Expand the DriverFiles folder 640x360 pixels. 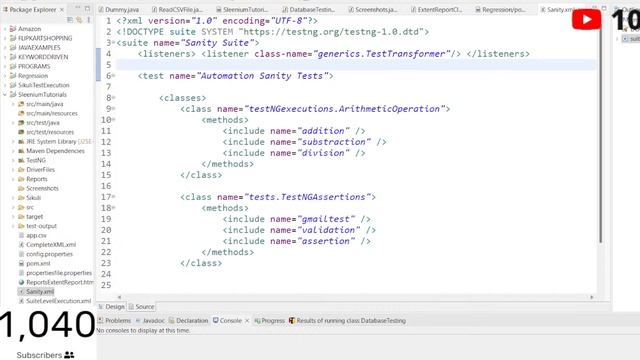point(13,169)
